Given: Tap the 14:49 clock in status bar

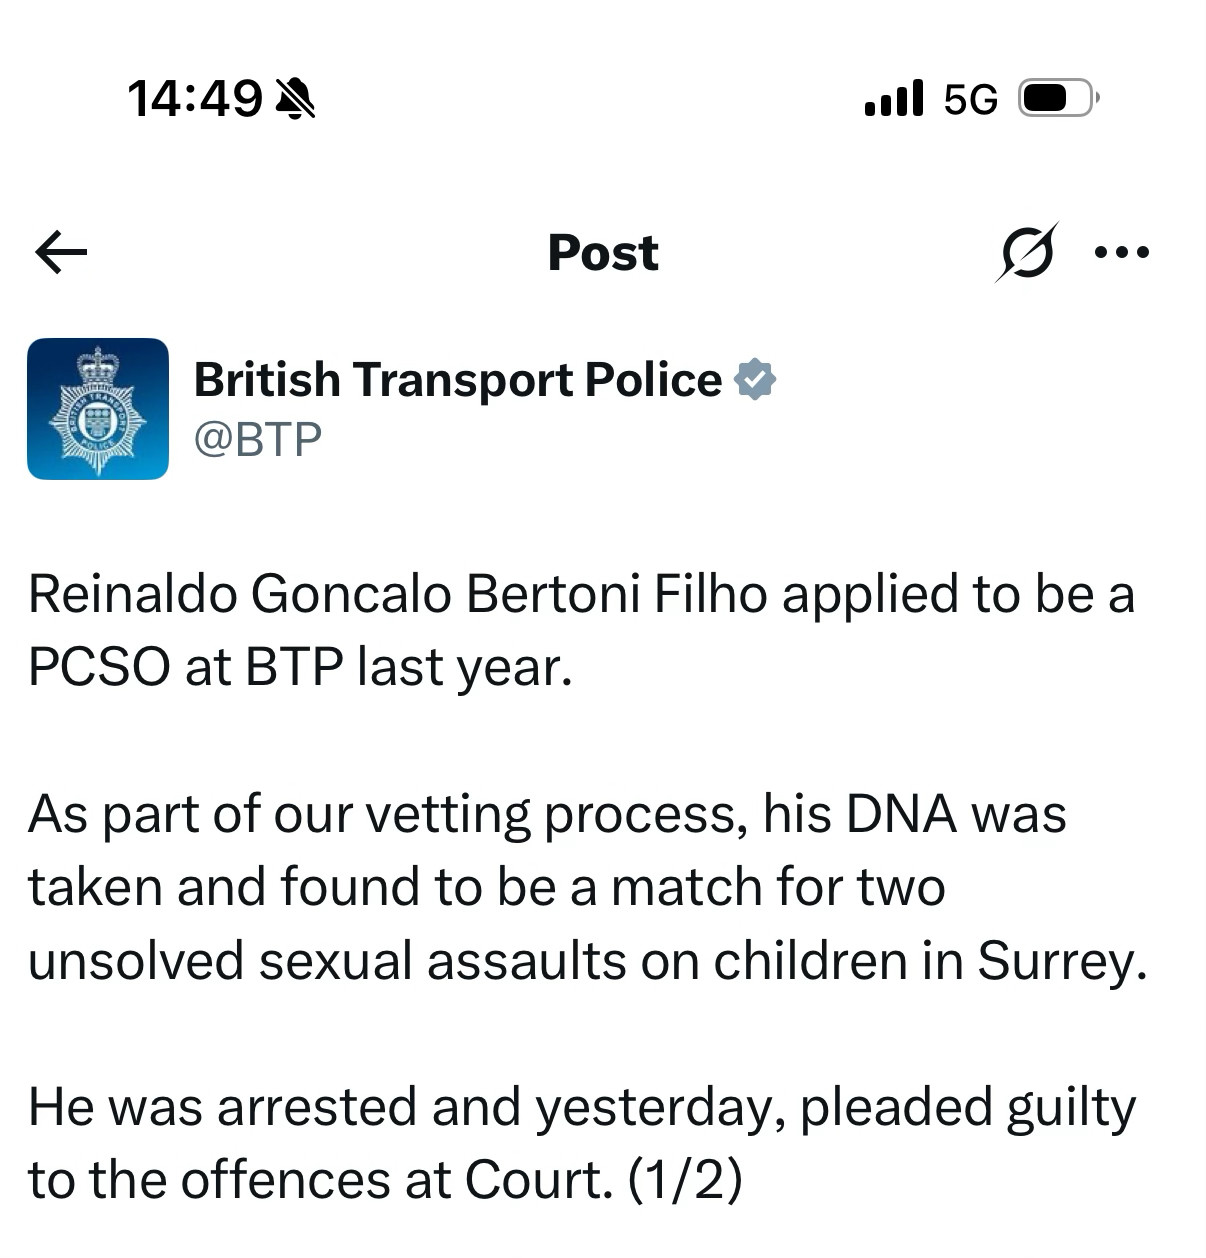Looking at the screenshot, I should click(195, 99).
